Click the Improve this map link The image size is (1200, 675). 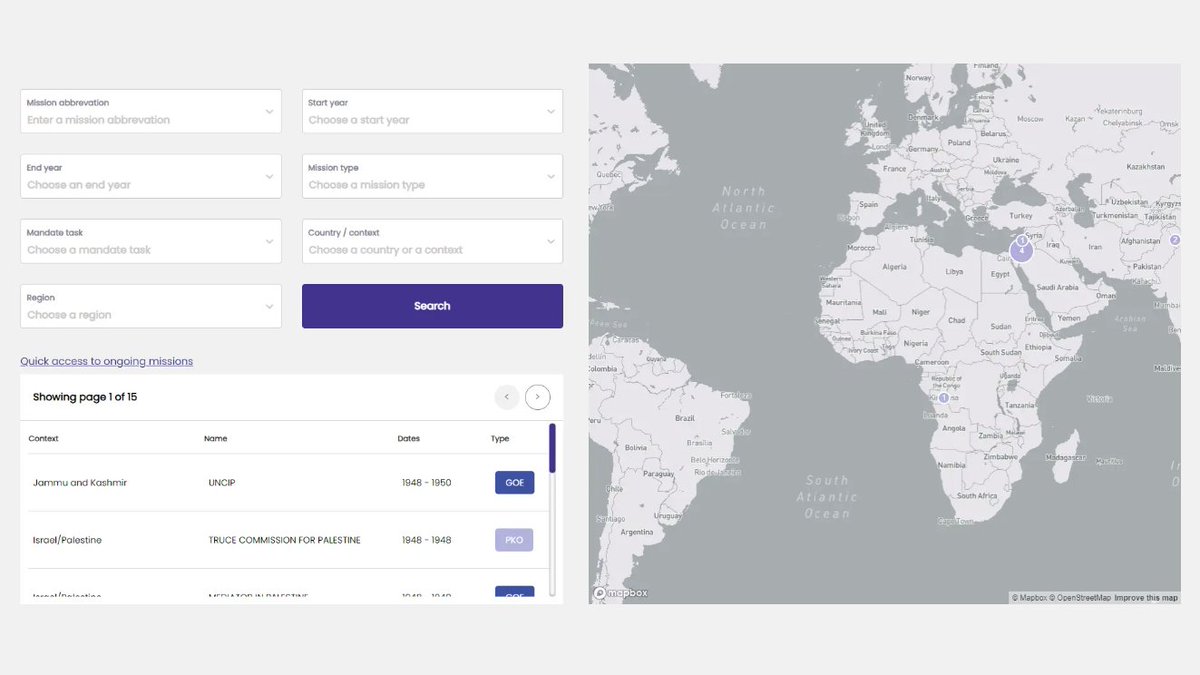coord(1146,598)
